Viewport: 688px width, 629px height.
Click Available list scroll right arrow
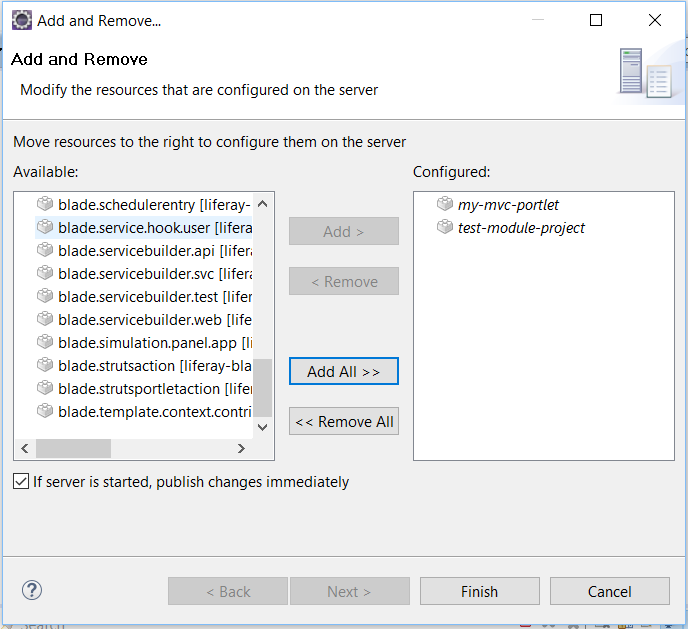click(241, 448)
